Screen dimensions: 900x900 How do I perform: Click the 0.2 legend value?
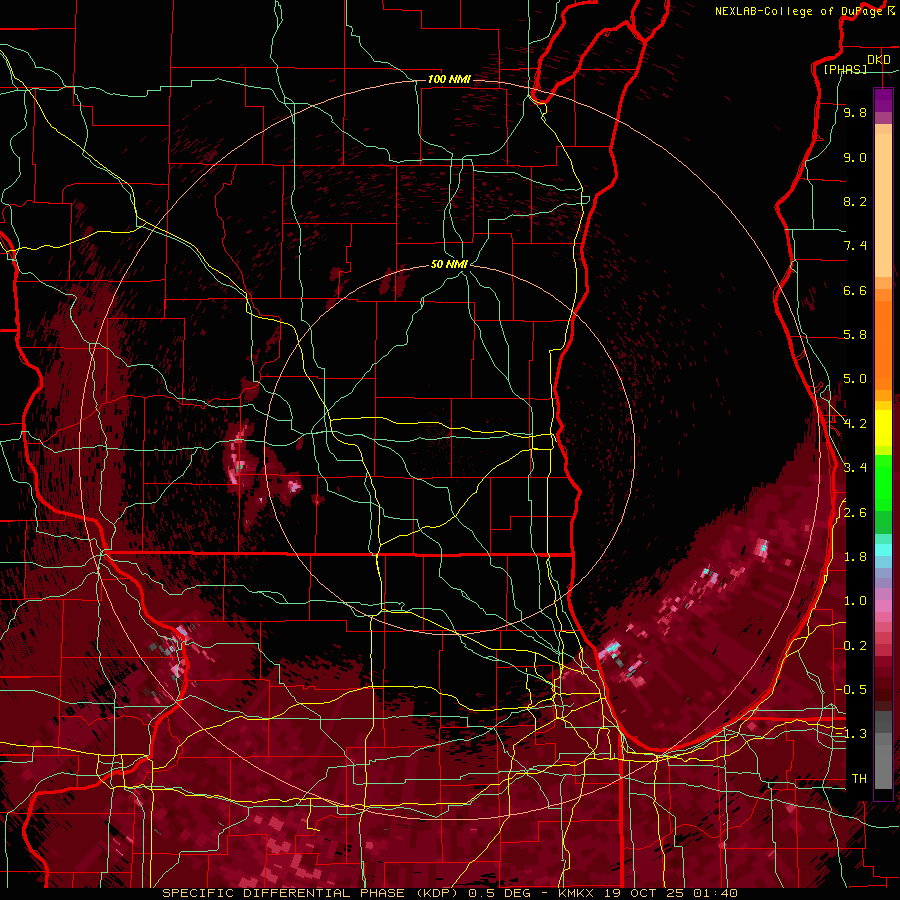[x=855, y=646]
